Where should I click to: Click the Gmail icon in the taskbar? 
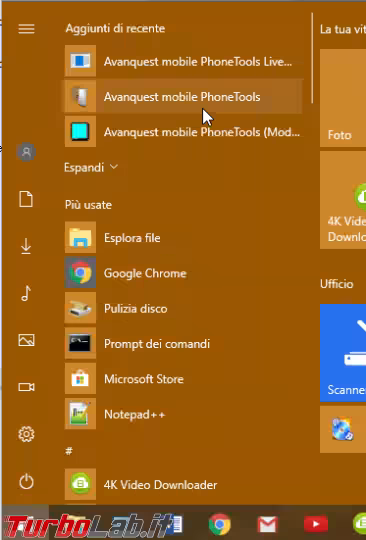[x=268, y=524]
